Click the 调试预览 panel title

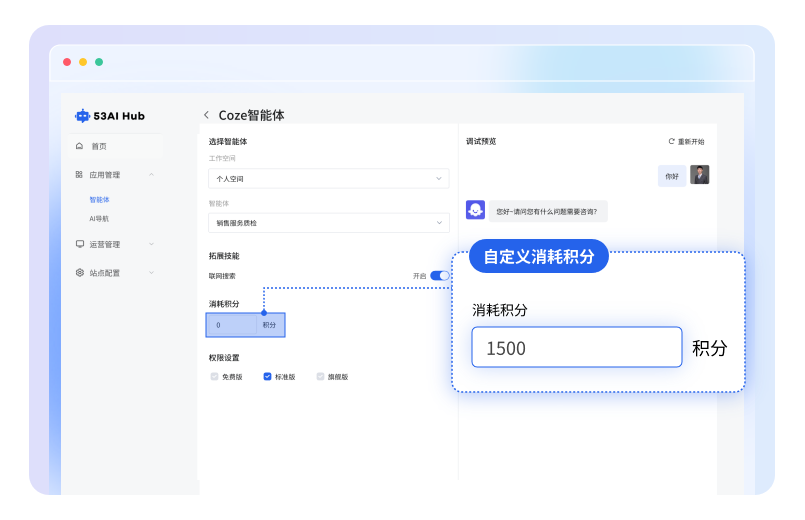pos(481,142)
